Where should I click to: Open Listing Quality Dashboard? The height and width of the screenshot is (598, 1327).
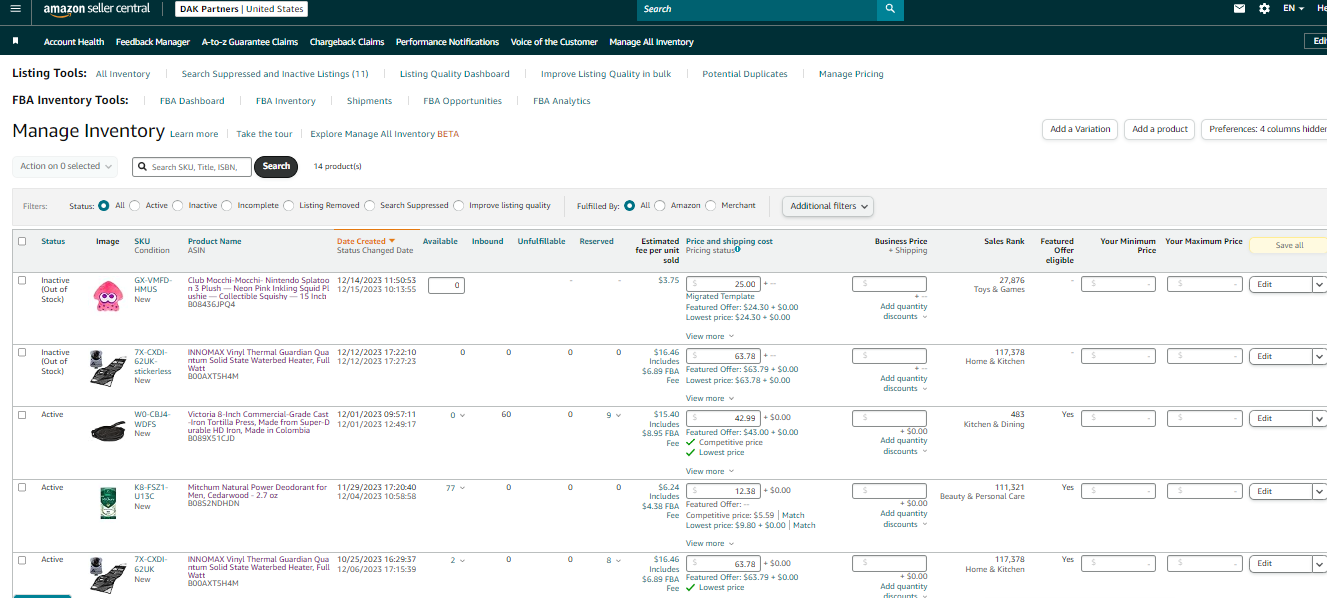coord(455,74)
